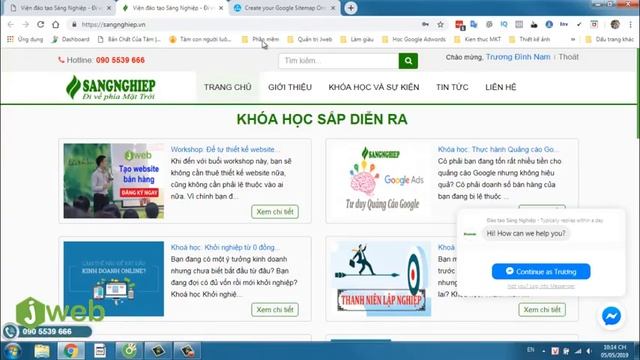Bookmark the page with the star icon
The height and width of the screenshot is (360, 640).
tap(440, 24)
